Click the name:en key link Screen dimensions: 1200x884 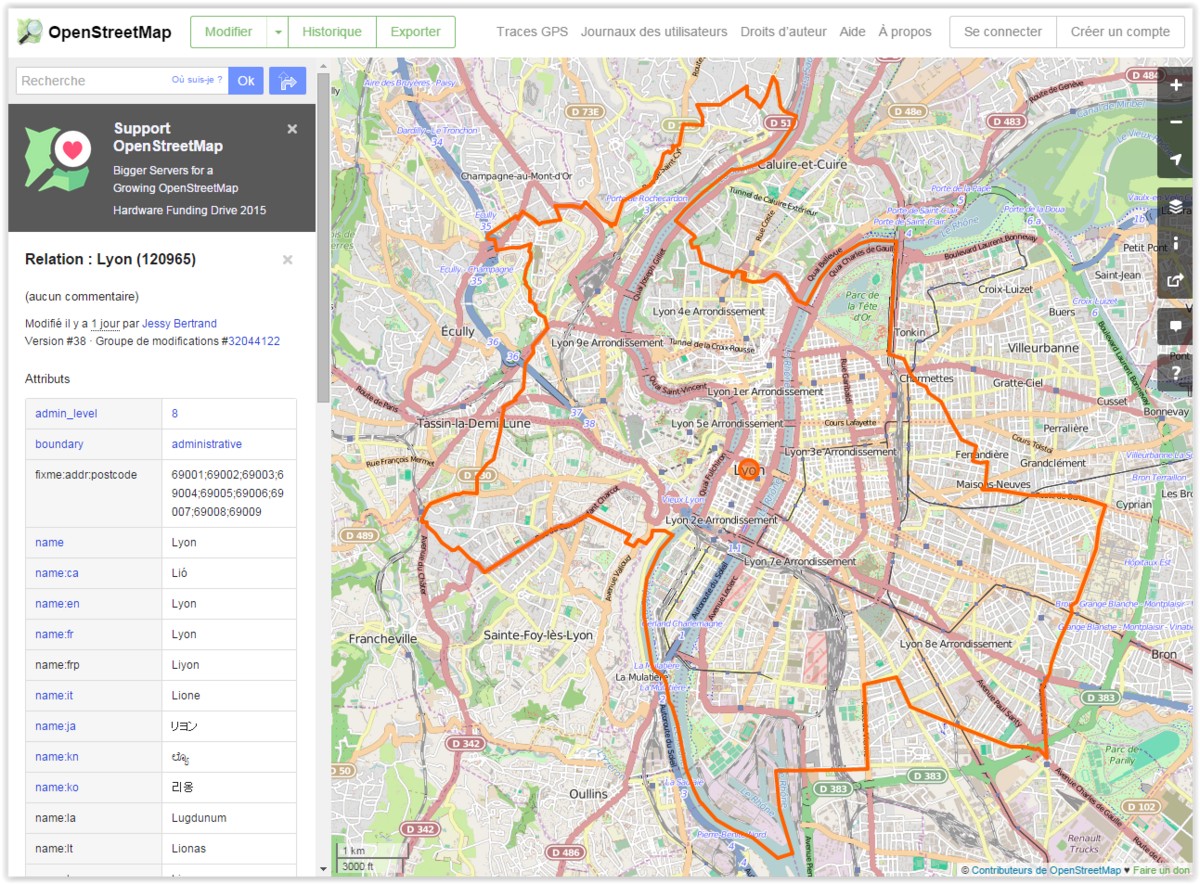(57, 604)
